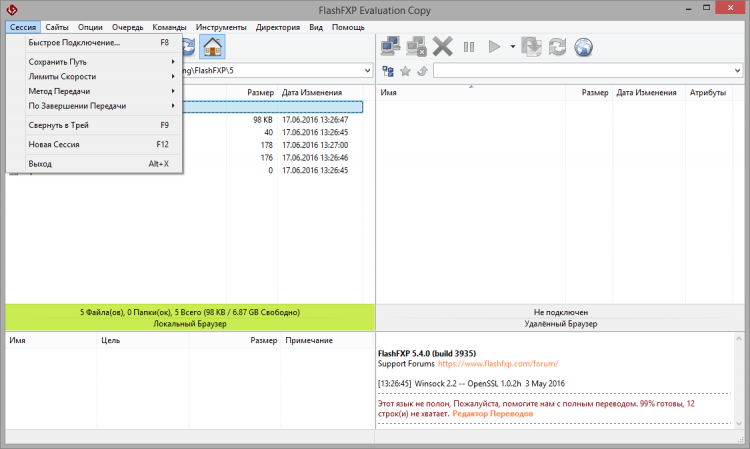Click the Сессия menu
This screenshot has width=750, height=449.
pos(23,27)
